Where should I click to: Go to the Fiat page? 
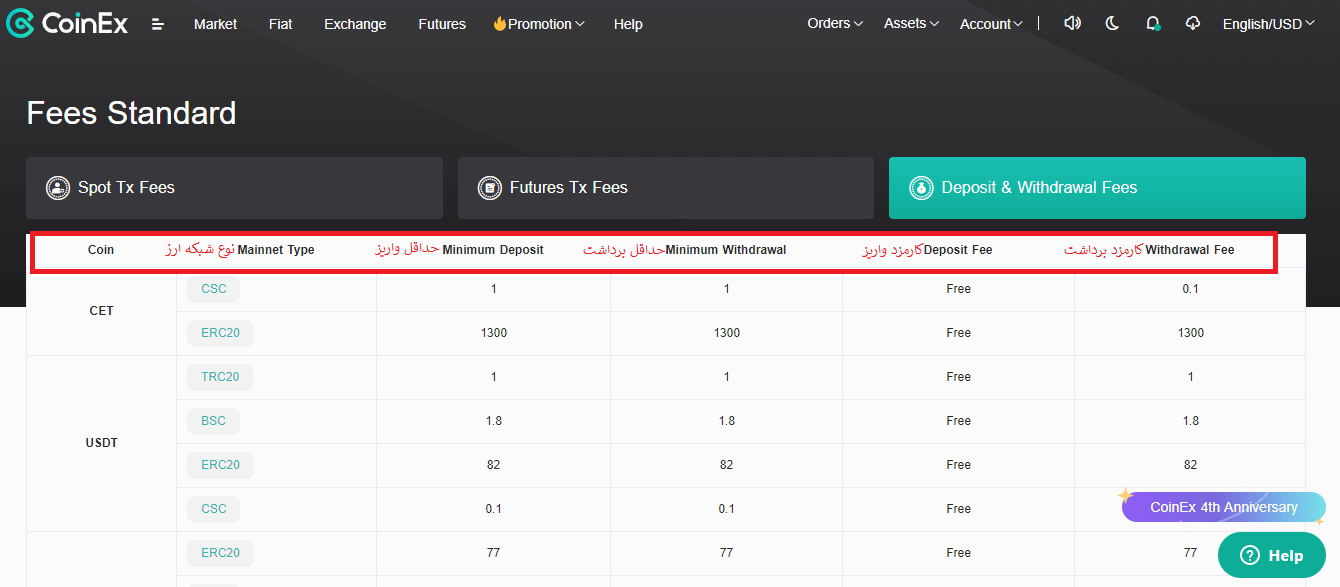pos(281,24)
